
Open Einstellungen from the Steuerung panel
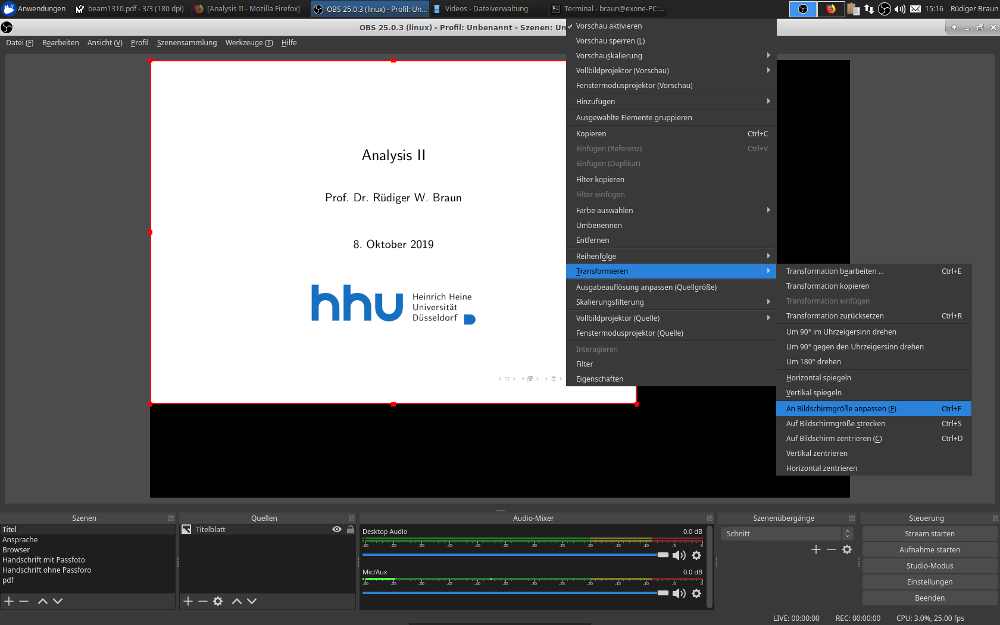pyautogui.click(x=929, y=582)
